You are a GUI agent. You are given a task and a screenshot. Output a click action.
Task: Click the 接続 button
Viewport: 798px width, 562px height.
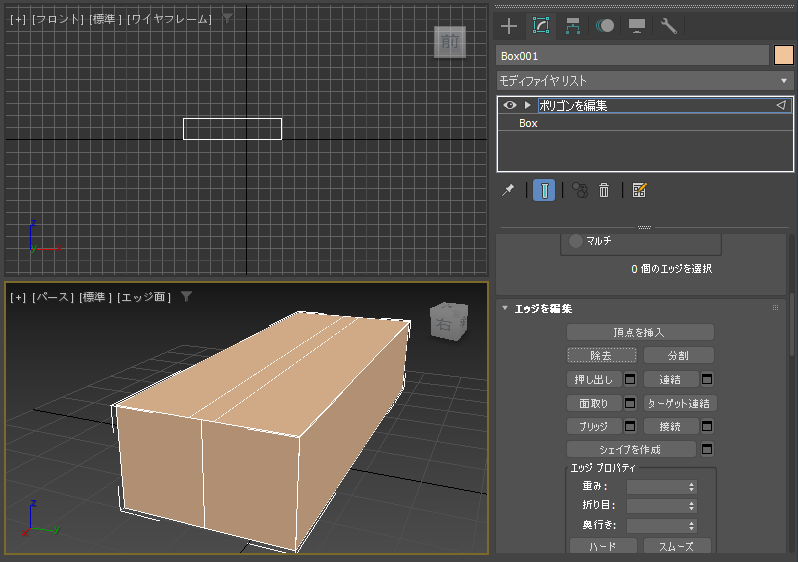coord(671,426)
